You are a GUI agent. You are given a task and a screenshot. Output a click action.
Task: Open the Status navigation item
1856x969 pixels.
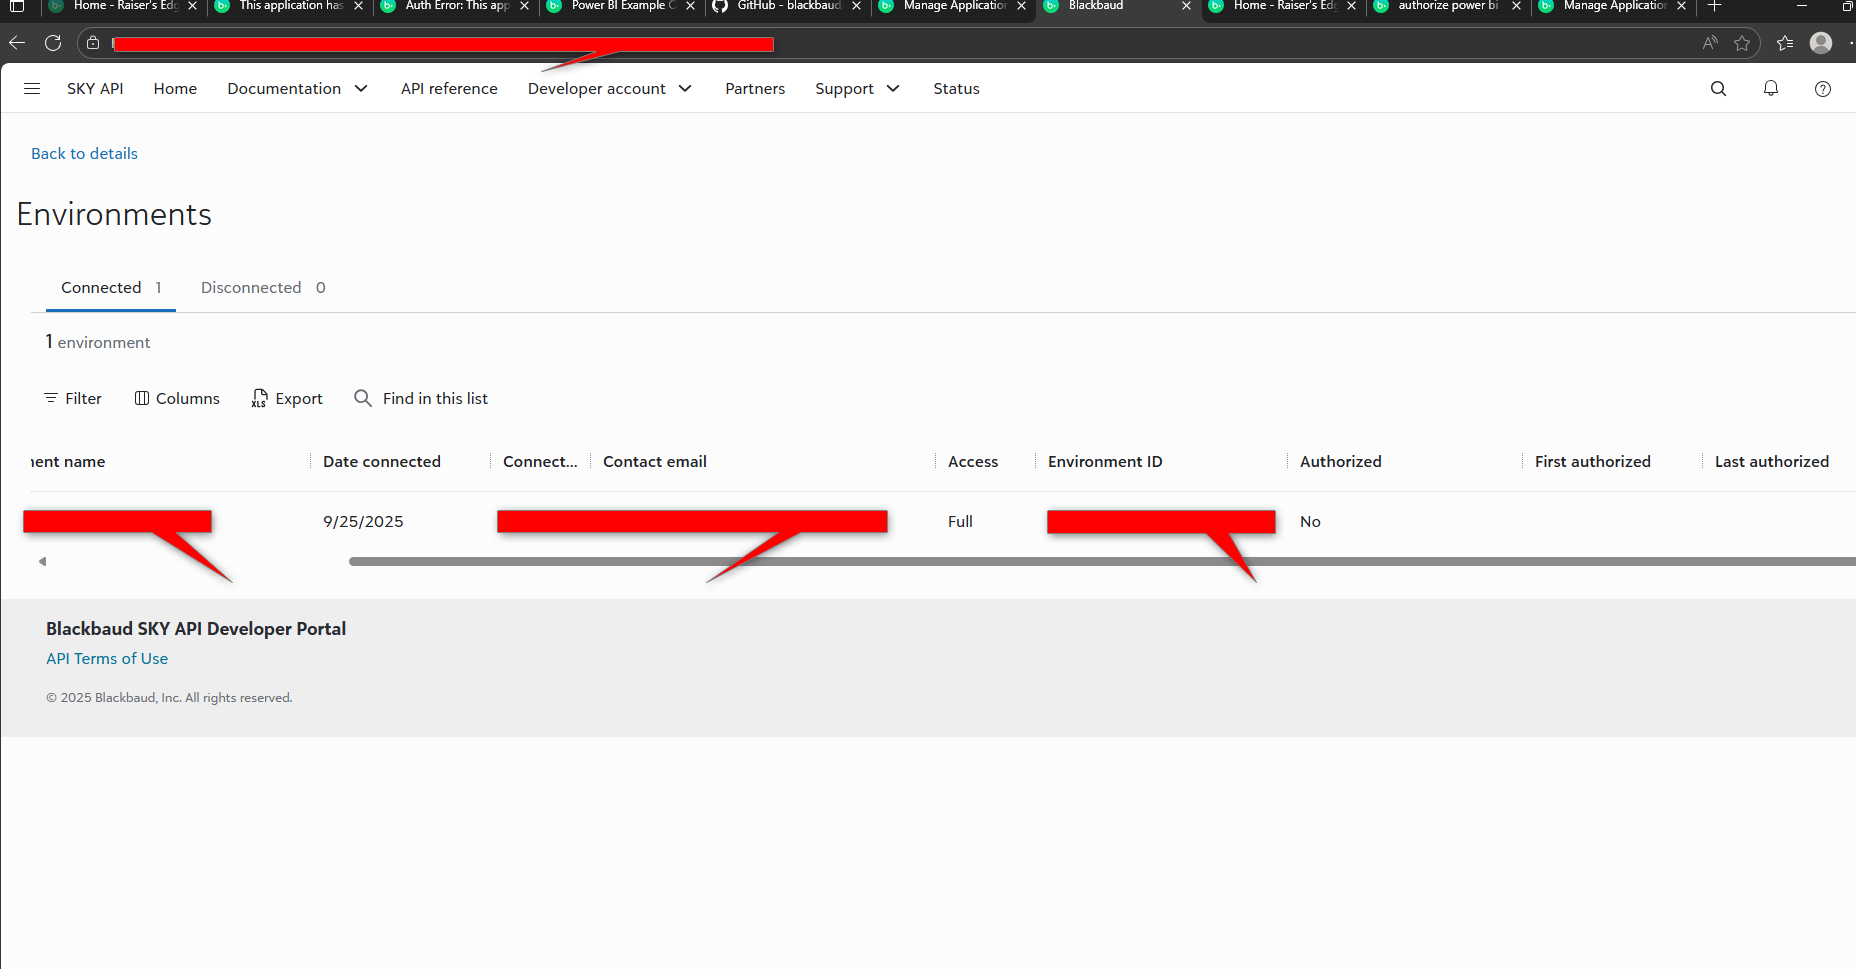pyautogui.click(x=956, y=89)
